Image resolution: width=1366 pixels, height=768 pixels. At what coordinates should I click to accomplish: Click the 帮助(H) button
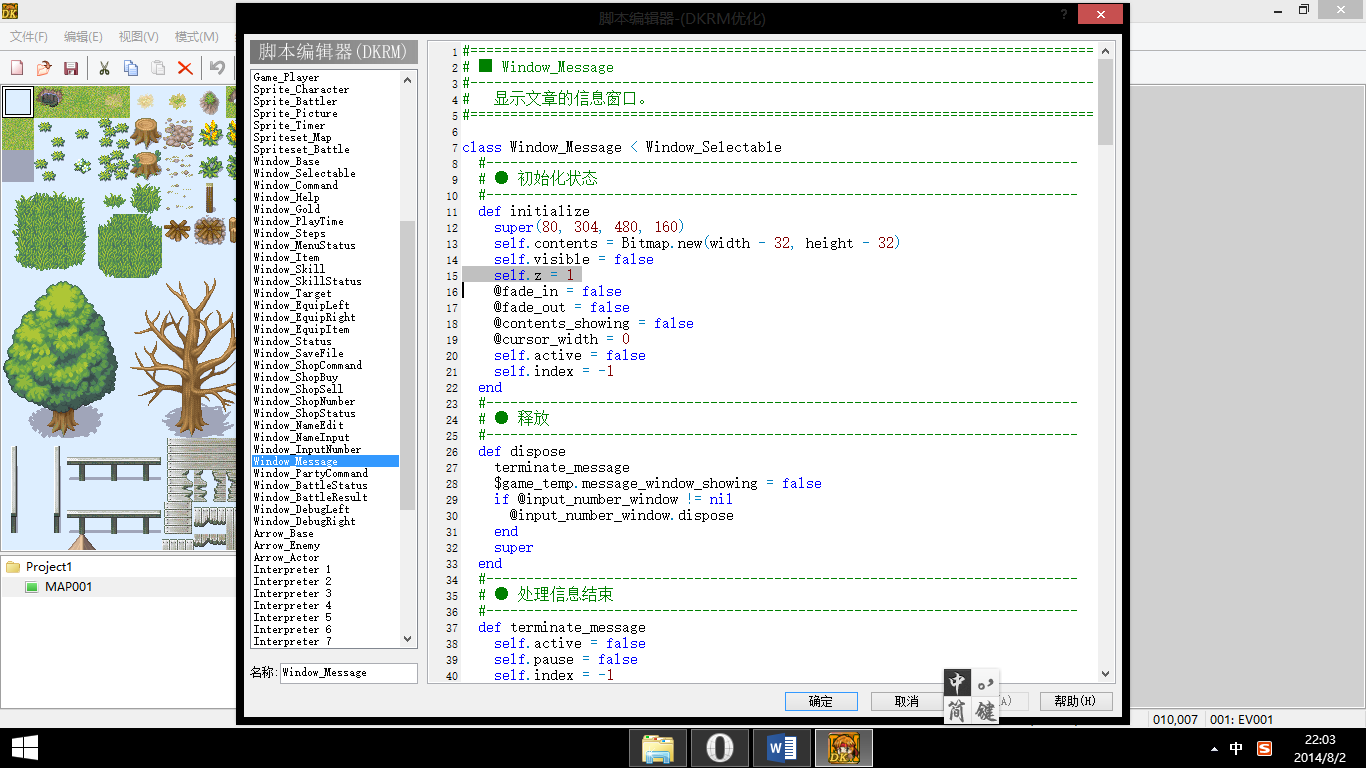click(x=1076, y=701)
